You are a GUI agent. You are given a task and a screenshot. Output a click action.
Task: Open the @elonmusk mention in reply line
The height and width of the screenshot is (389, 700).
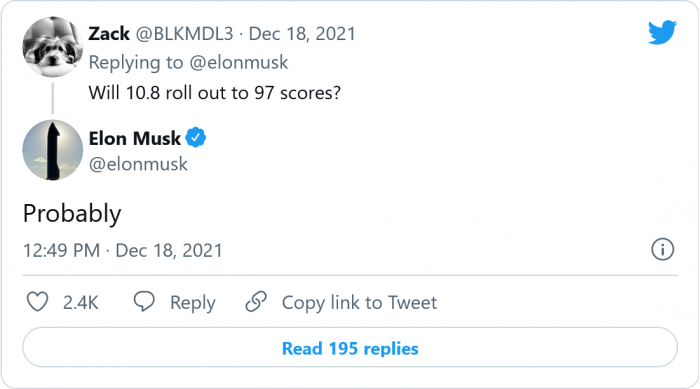239,63
